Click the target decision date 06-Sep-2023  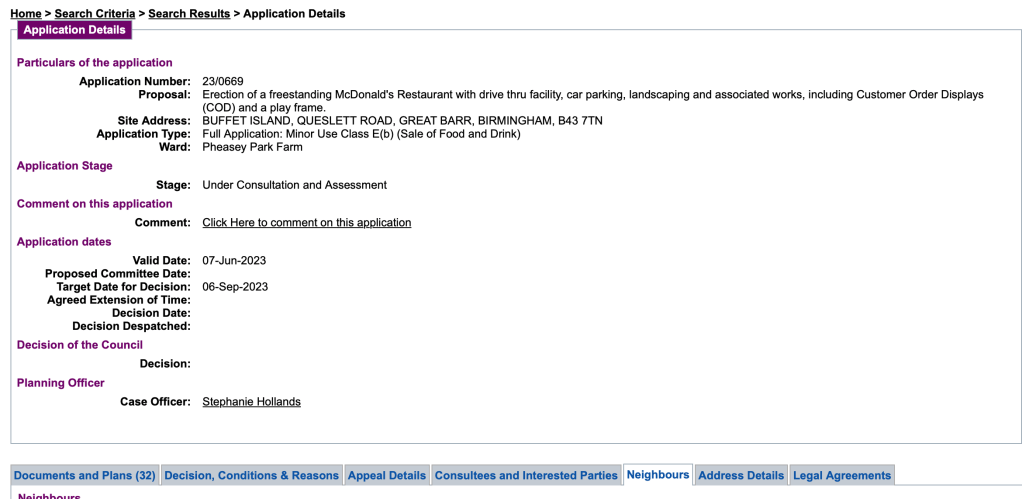pos(235,287)
